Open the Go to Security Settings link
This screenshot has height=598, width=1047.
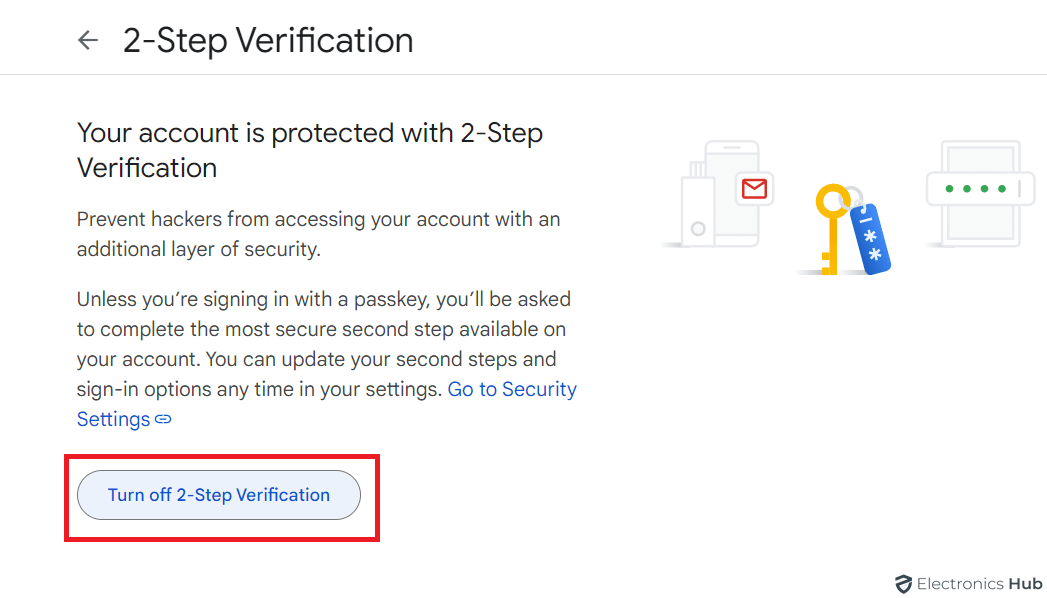[x=512, y=389]
